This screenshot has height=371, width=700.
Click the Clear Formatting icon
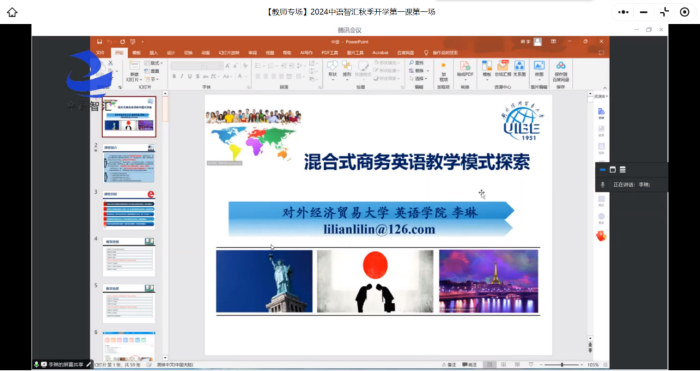click(x=245, y=66)
